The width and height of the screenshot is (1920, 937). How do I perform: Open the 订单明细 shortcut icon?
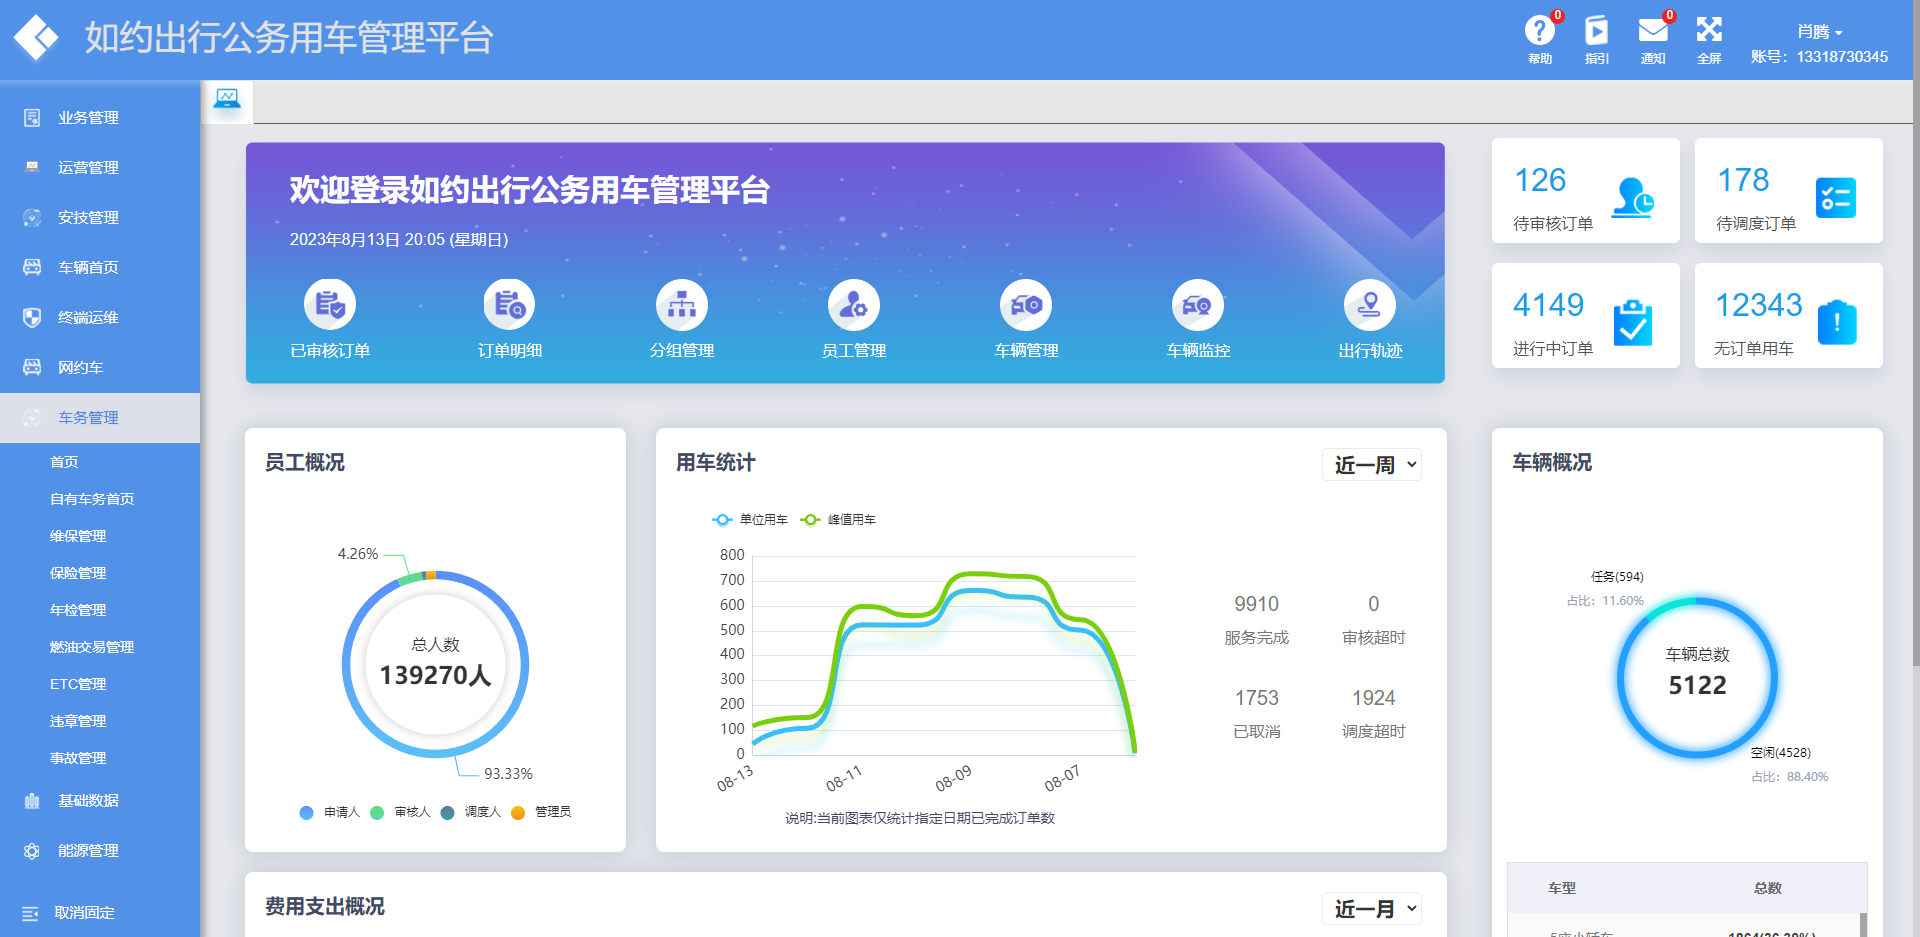click(x=509, y=305)
